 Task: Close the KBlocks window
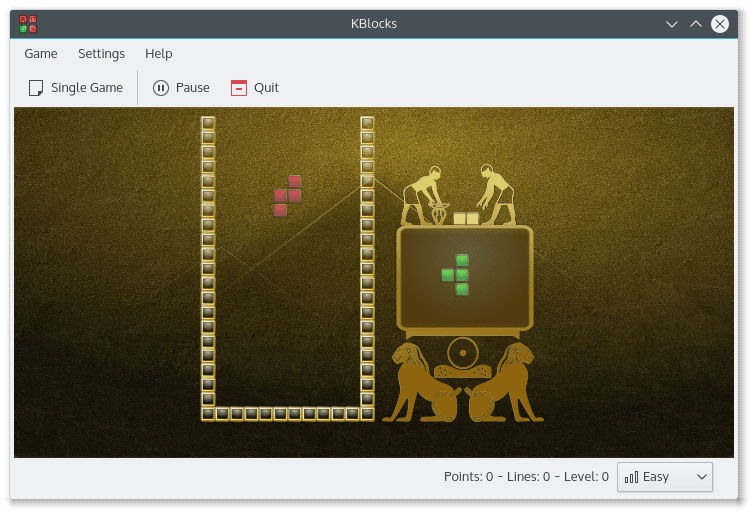coord(720,24)
